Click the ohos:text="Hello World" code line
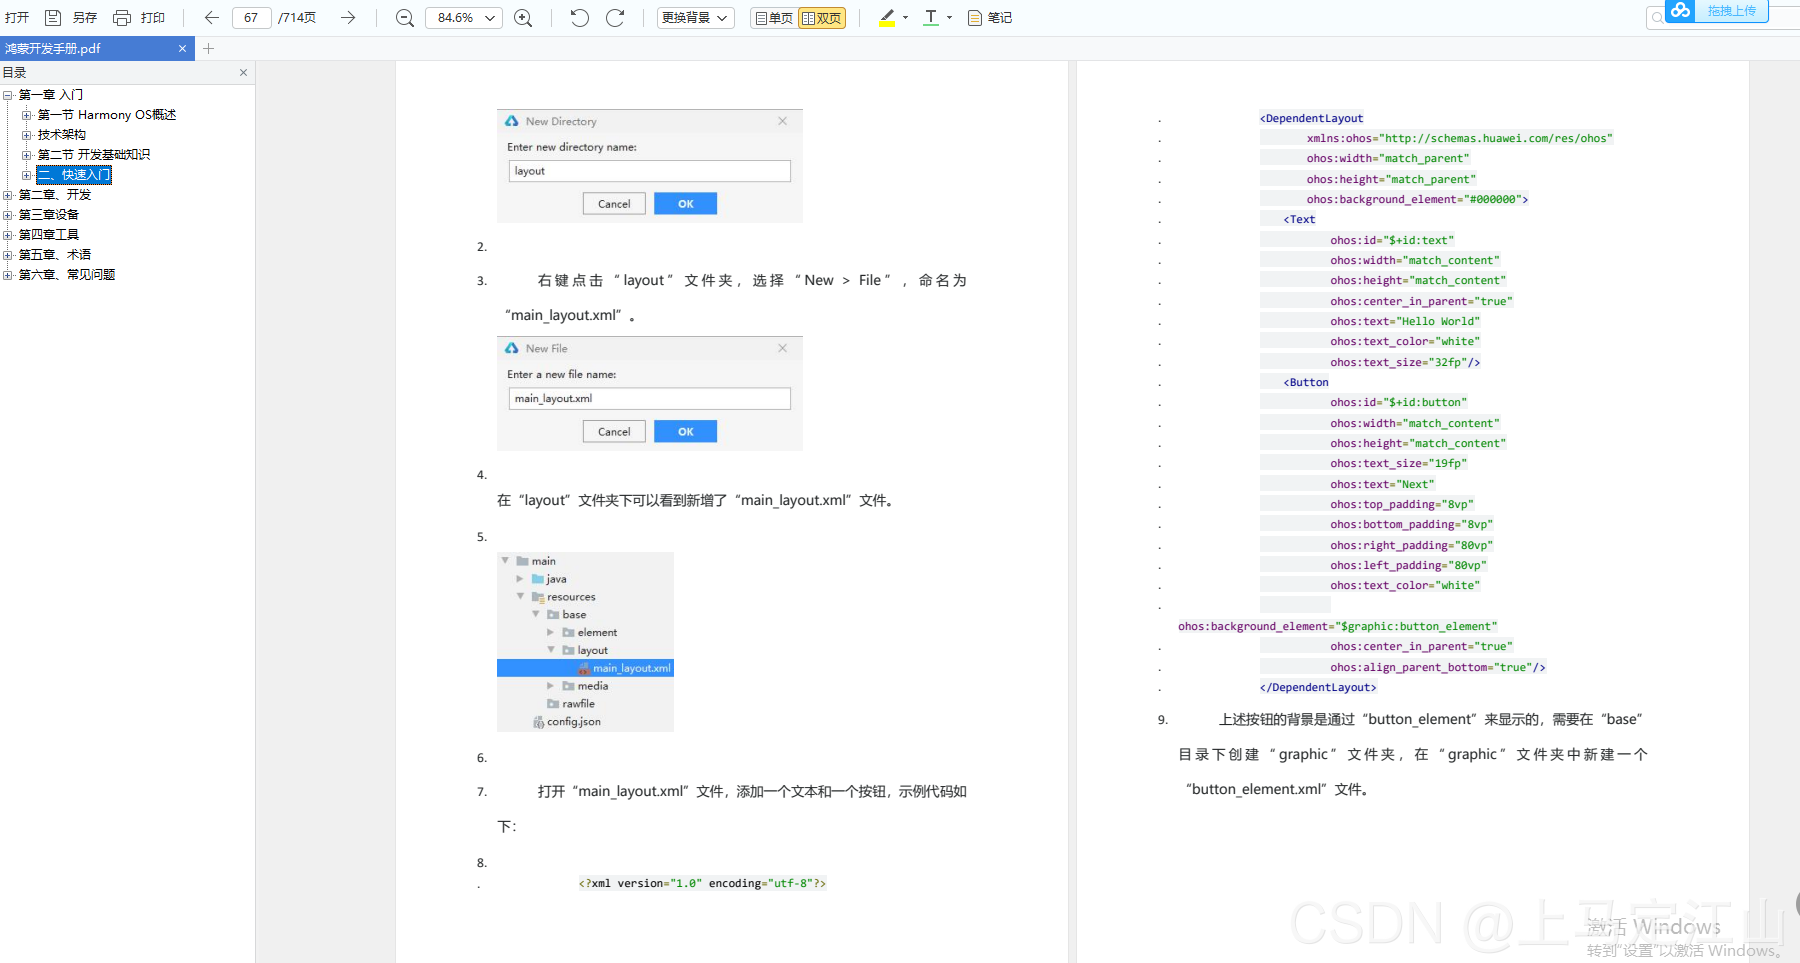 1405,321
